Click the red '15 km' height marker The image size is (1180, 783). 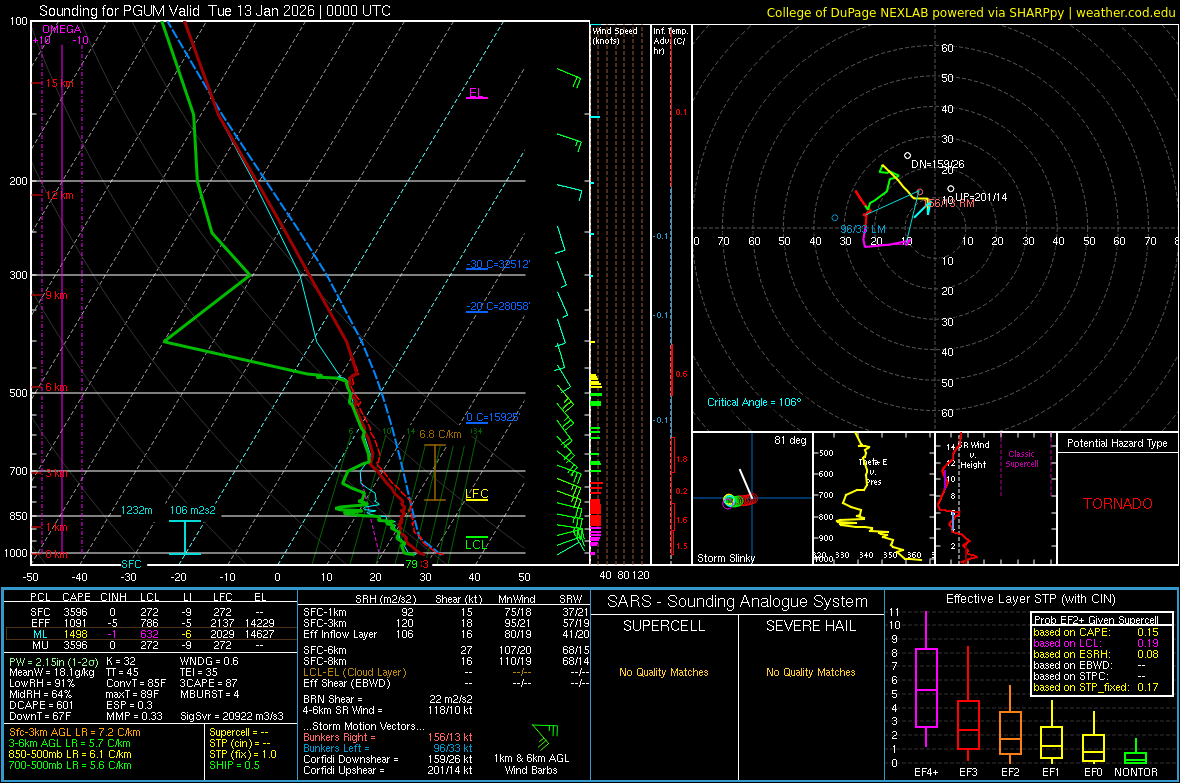[59, 84]
